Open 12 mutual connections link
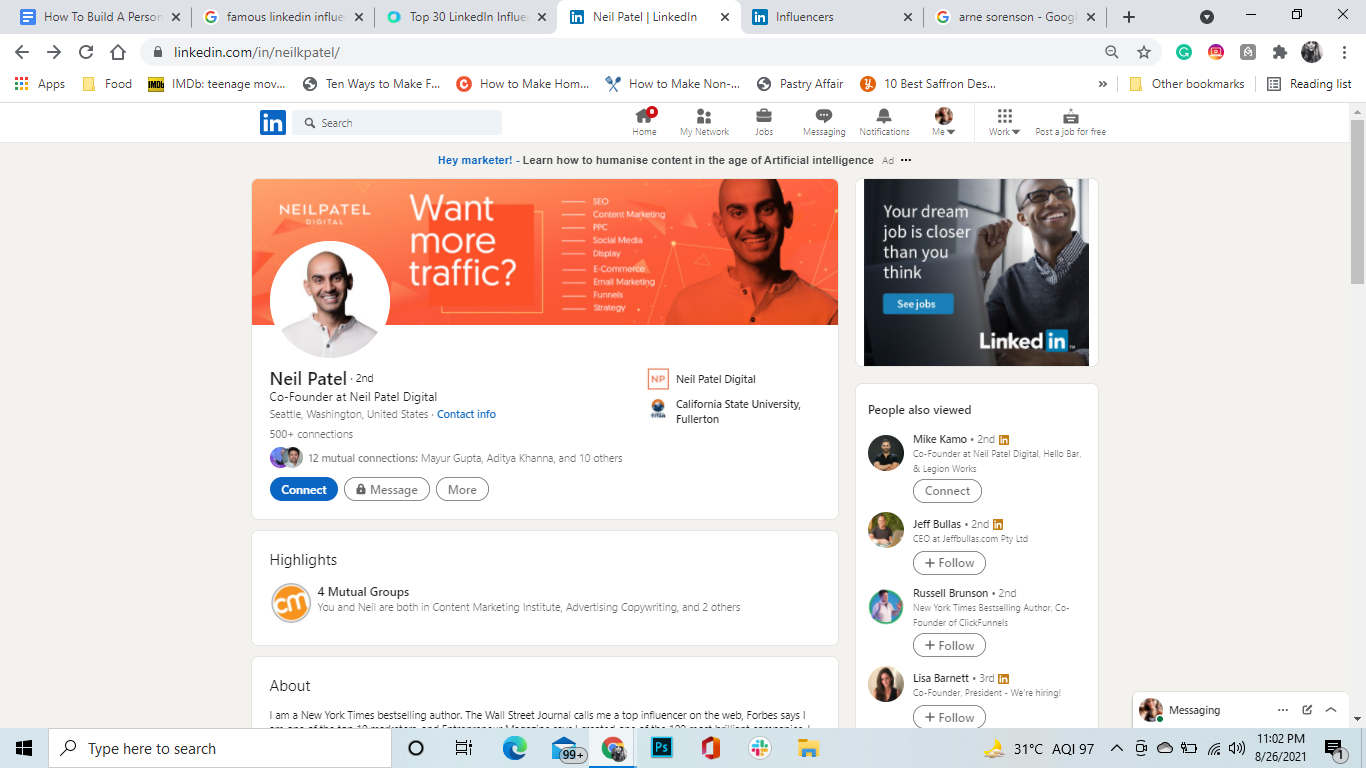1366x768 pixels. pos(465,458)
